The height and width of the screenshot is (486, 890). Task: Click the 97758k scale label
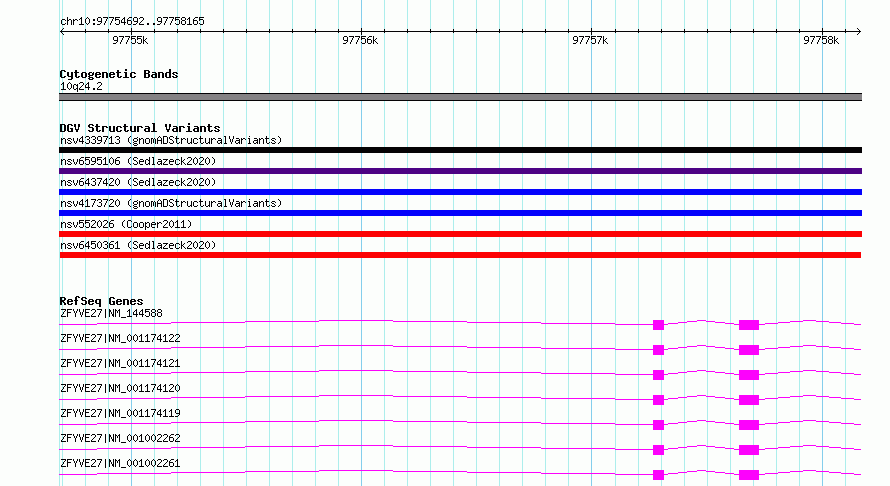click(821, 40)
